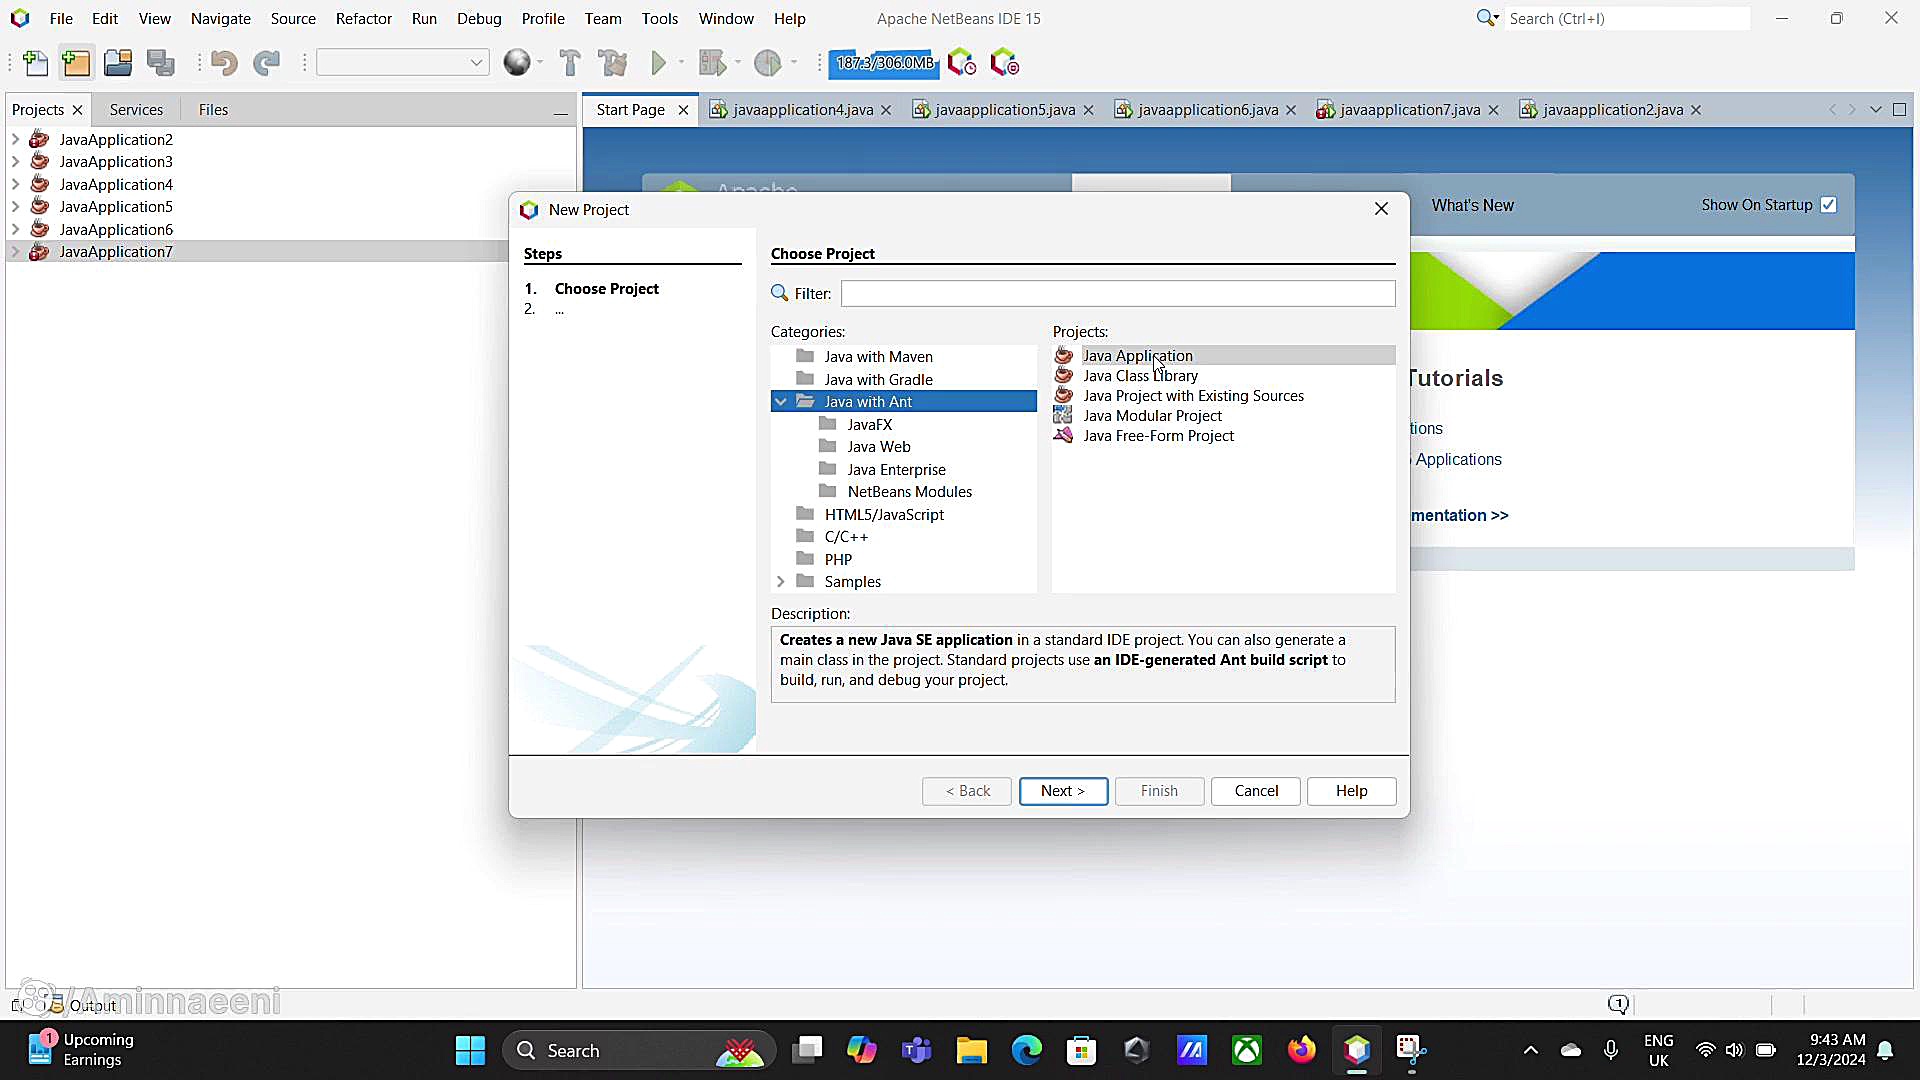This screenshot has height=1080, width=1920.
Task: Click the Windows taskbar Search box
Action: [x=640, y=1050]
